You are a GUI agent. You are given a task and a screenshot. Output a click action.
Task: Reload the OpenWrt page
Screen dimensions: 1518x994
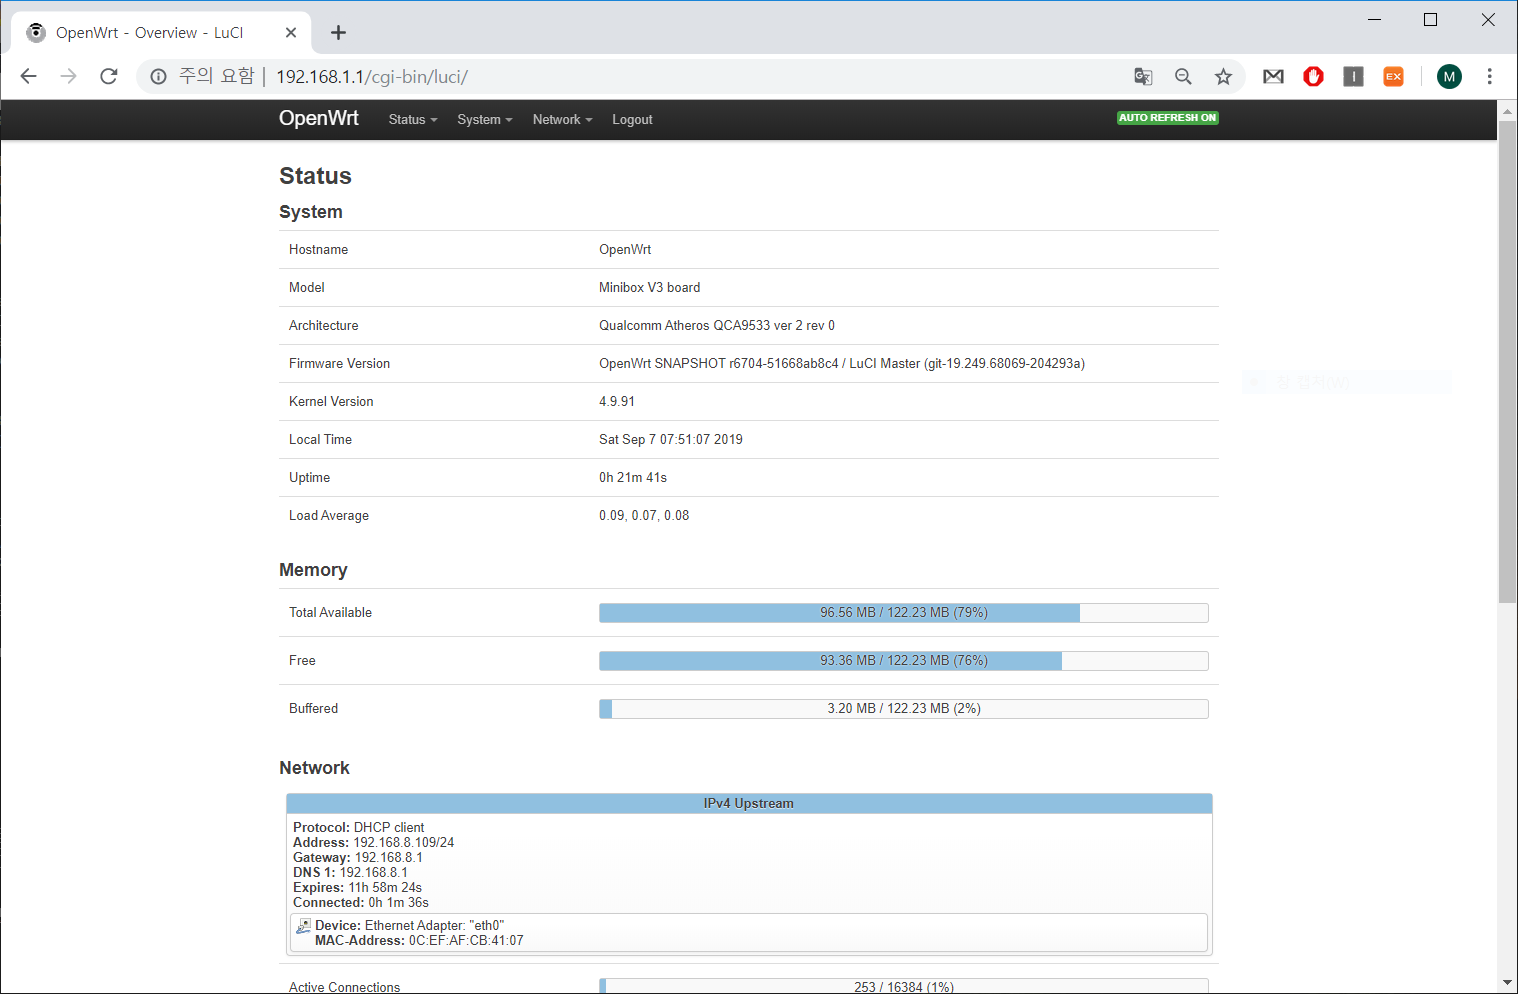click(109, 76)
